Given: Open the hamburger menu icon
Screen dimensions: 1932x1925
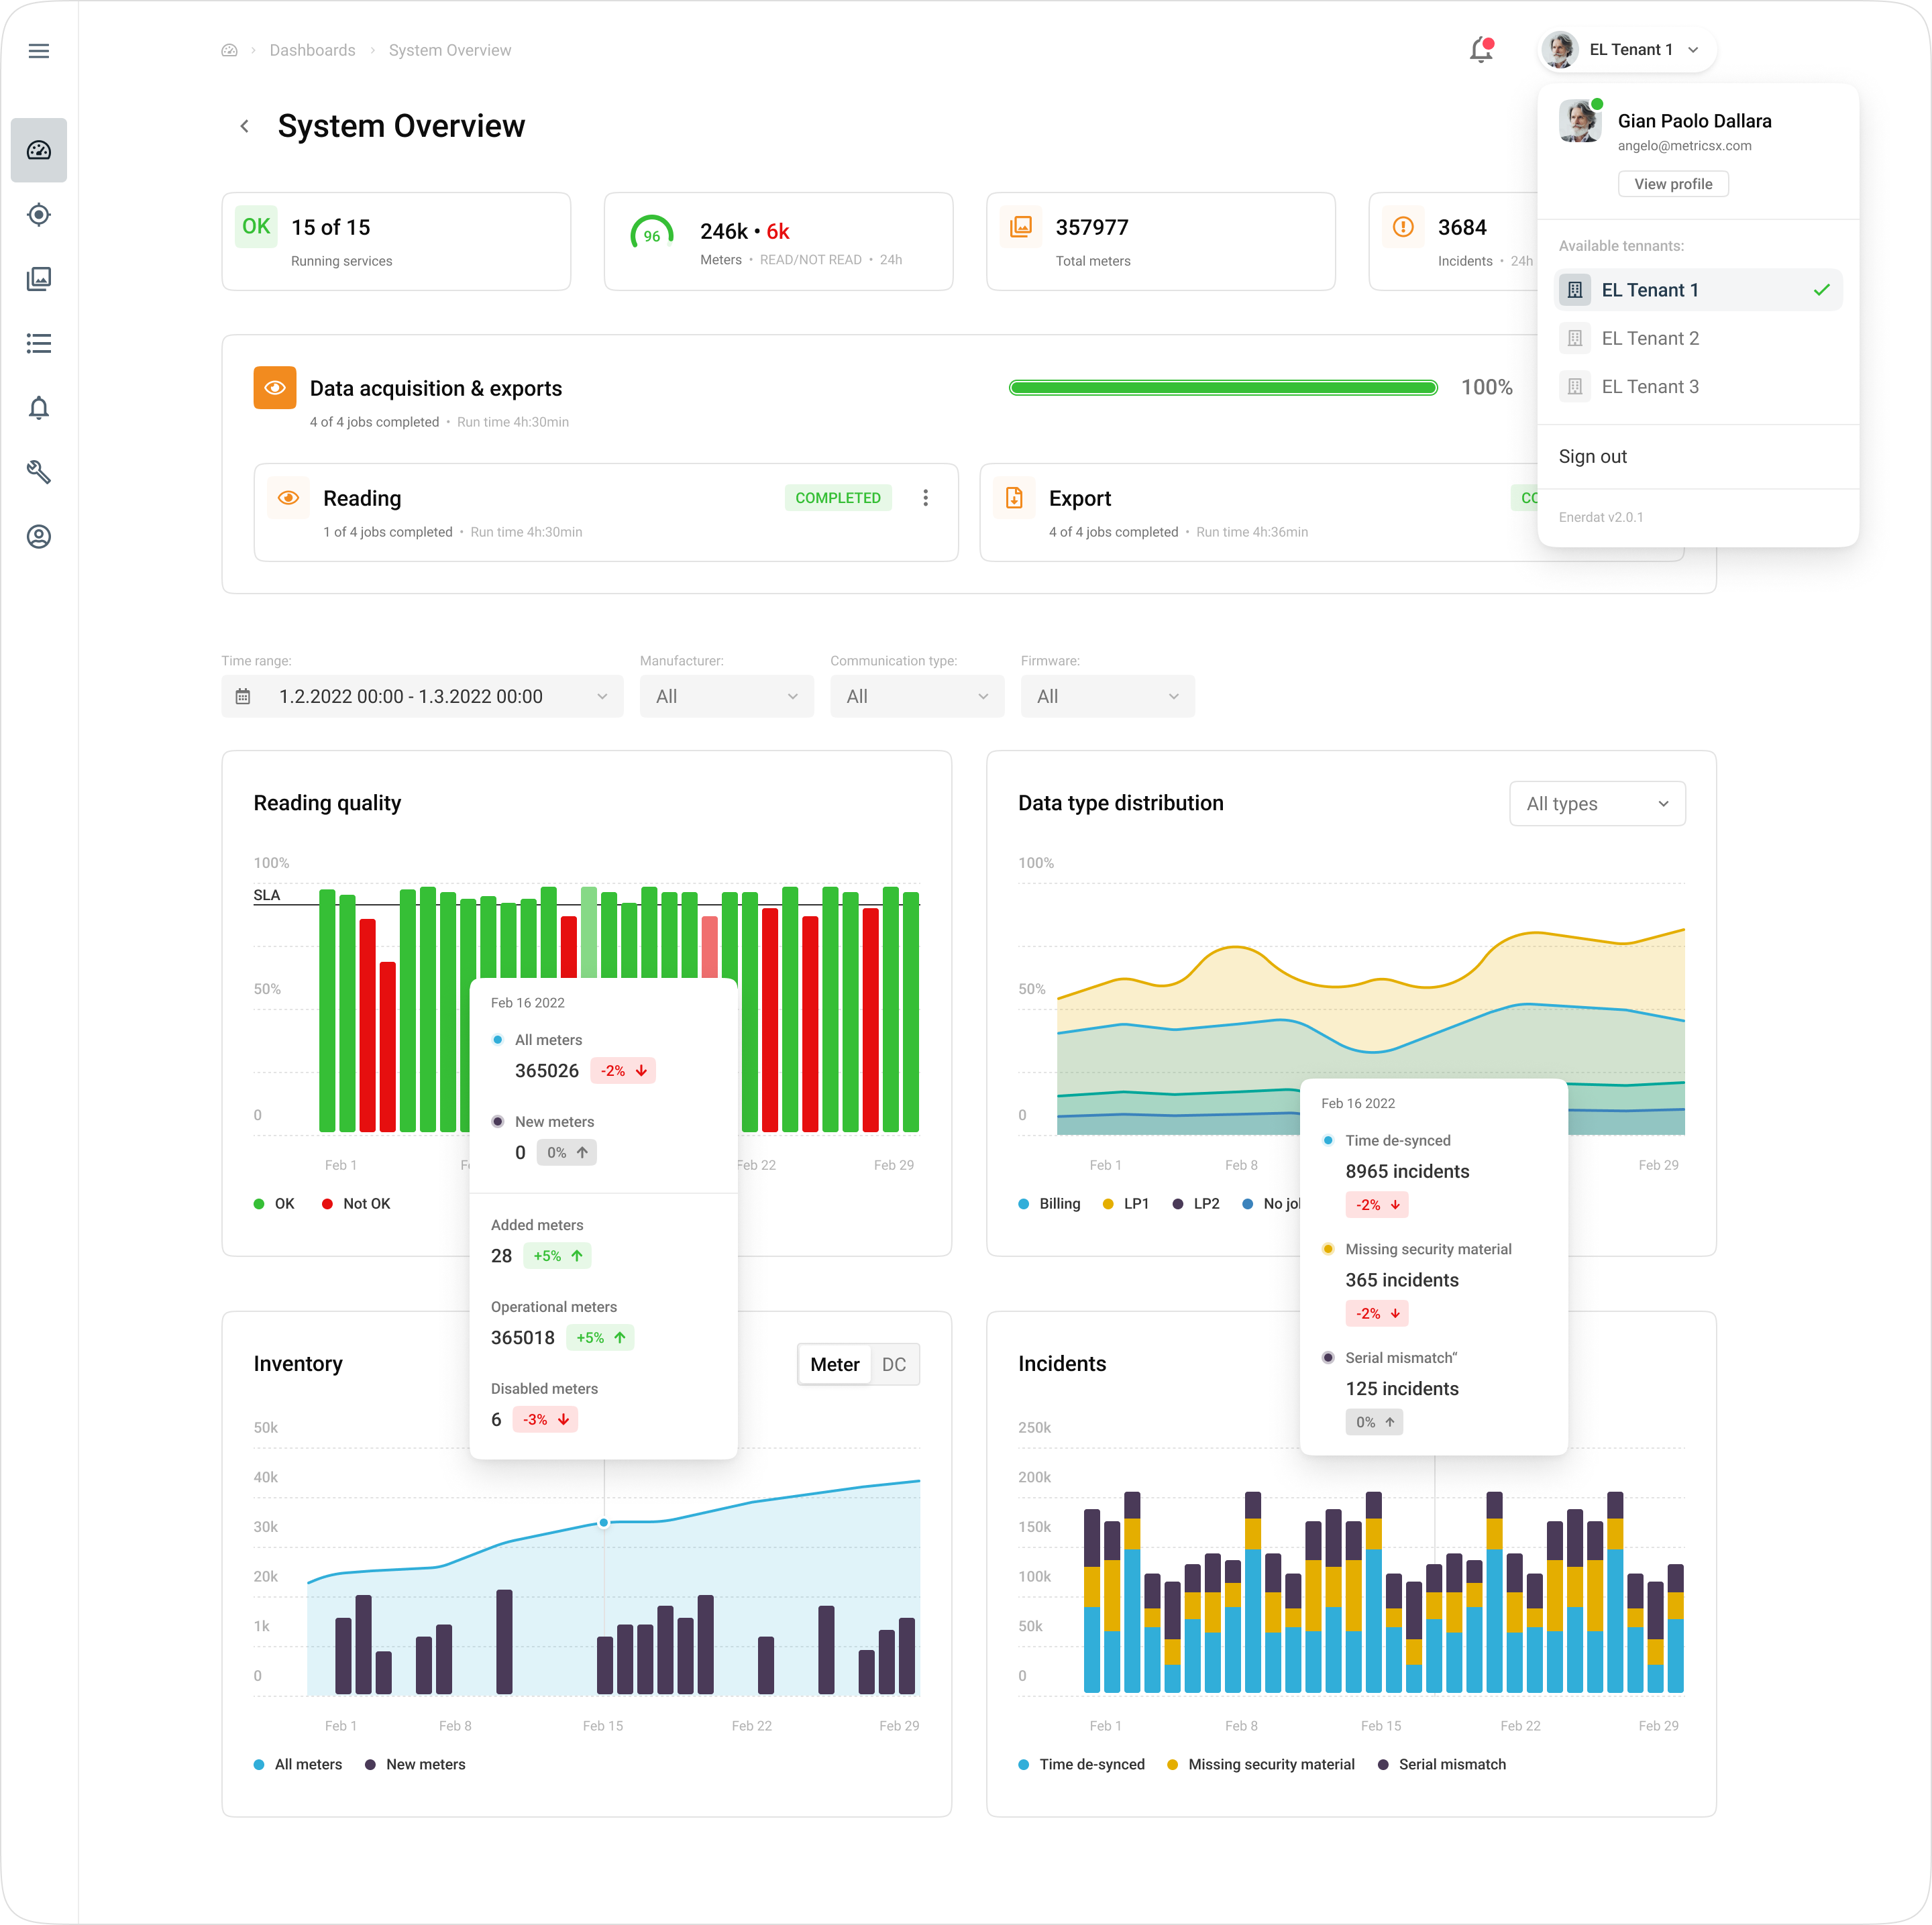Looking at the screenshot, I should click(39, 51).
